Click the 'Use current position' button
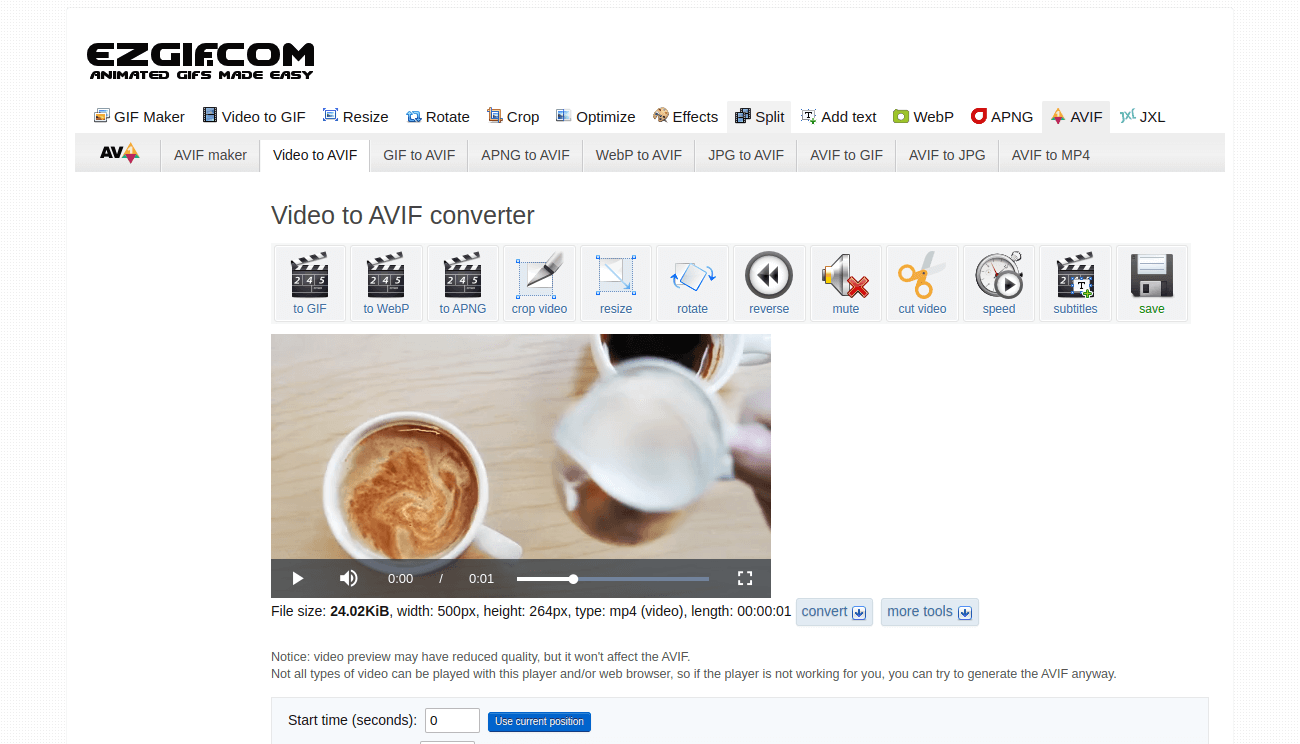 tap(539, 721)
